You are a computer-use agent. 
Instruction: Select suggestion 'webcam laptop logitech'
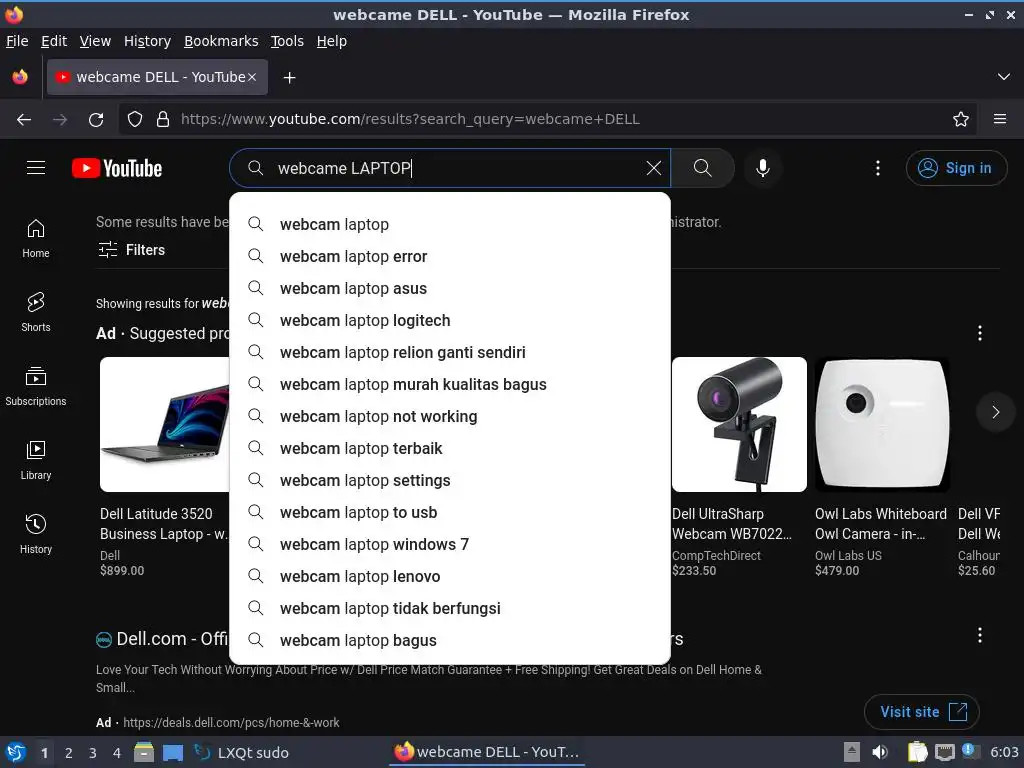450,320
